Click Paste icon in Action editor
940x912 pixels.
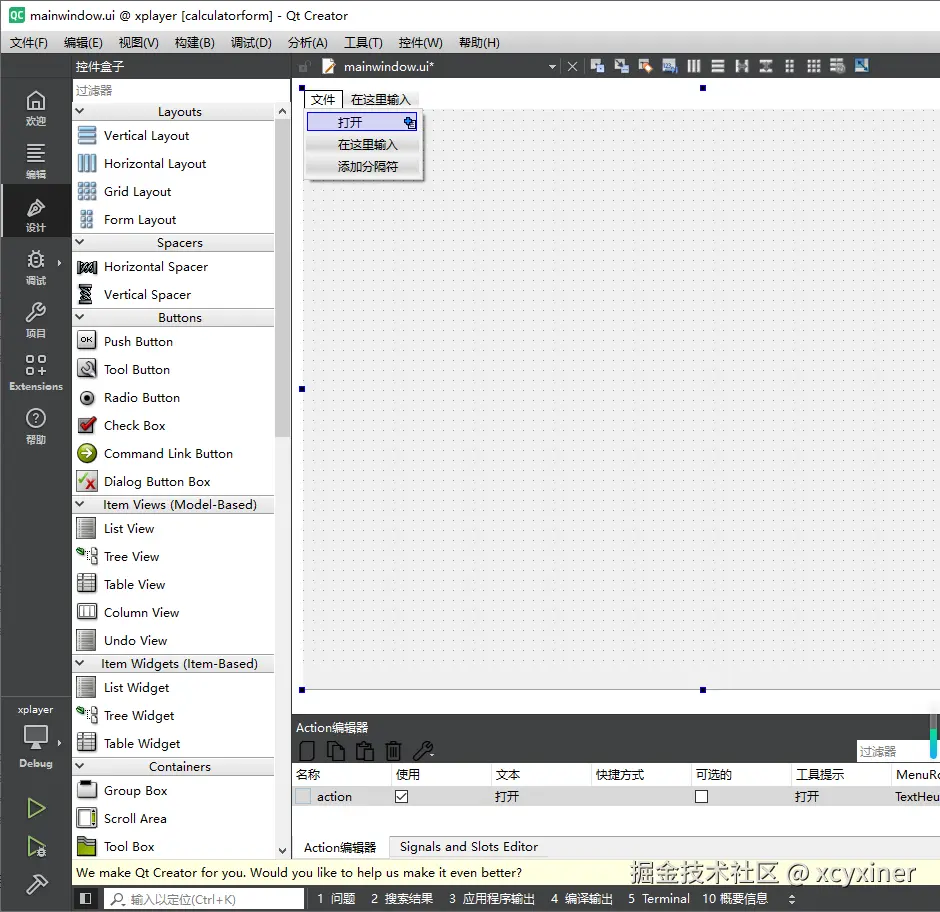pos(364,751)
